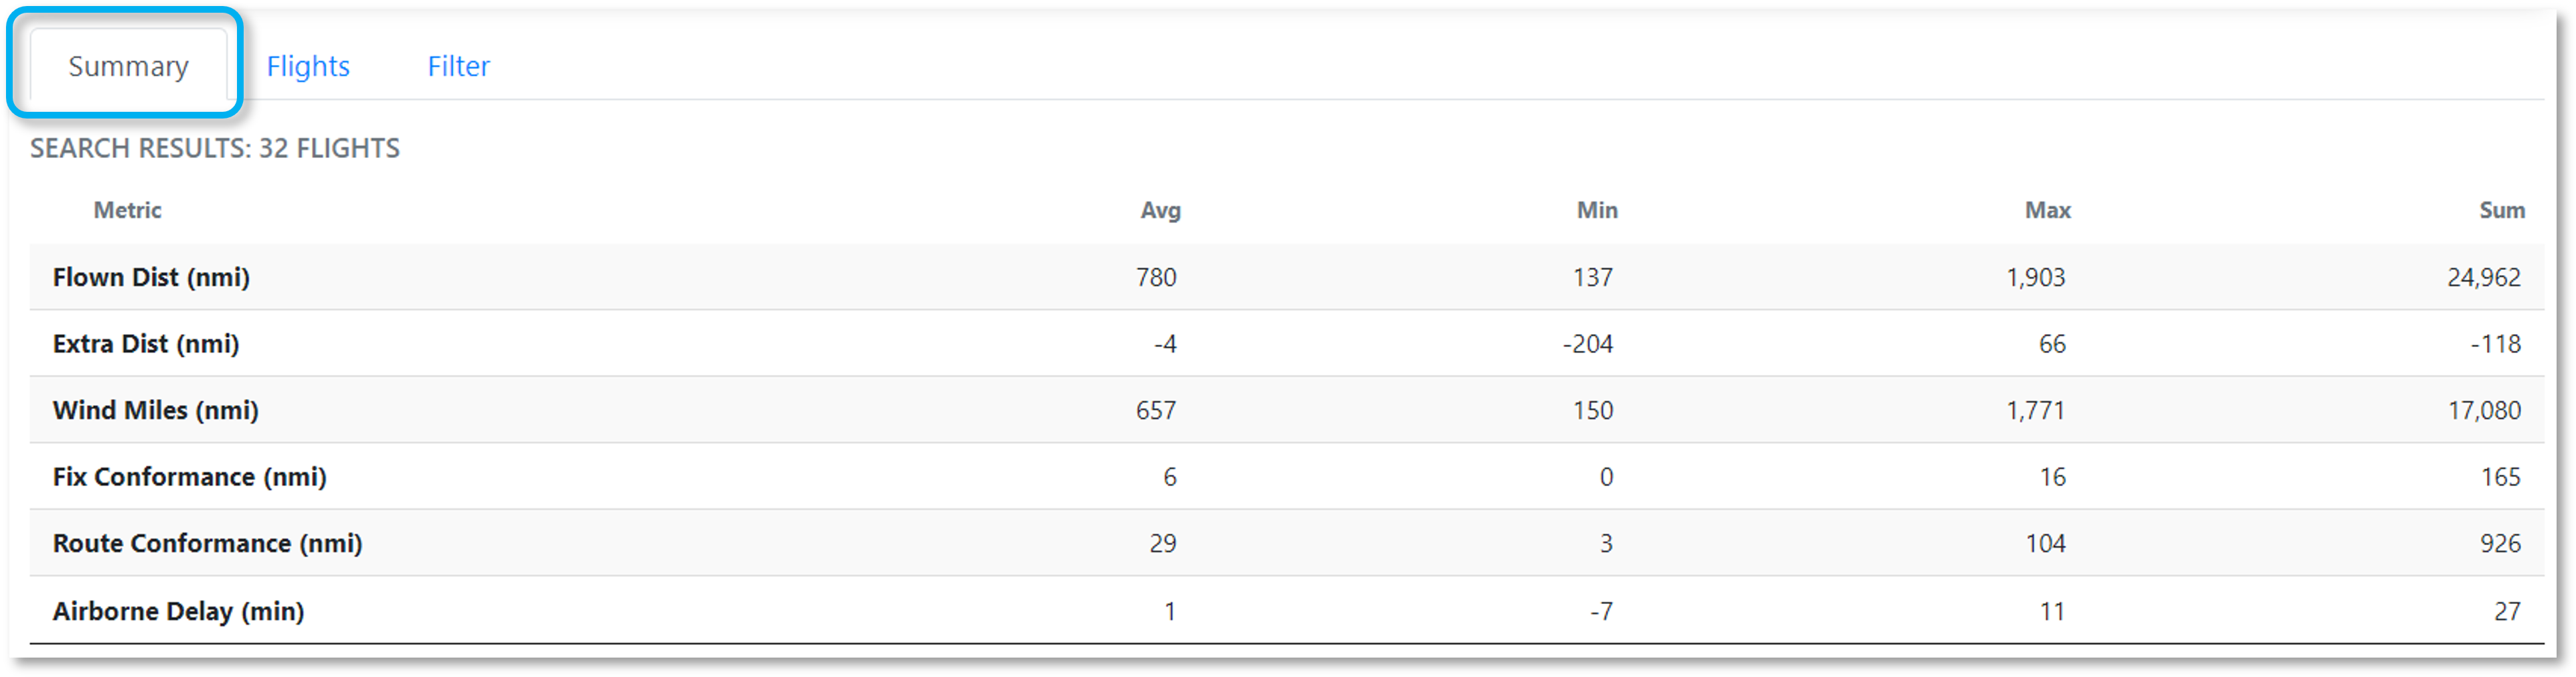Click the Min column header
Image resolution: width=2576 pixels, height=677 pixels.
click(1597, 210)
